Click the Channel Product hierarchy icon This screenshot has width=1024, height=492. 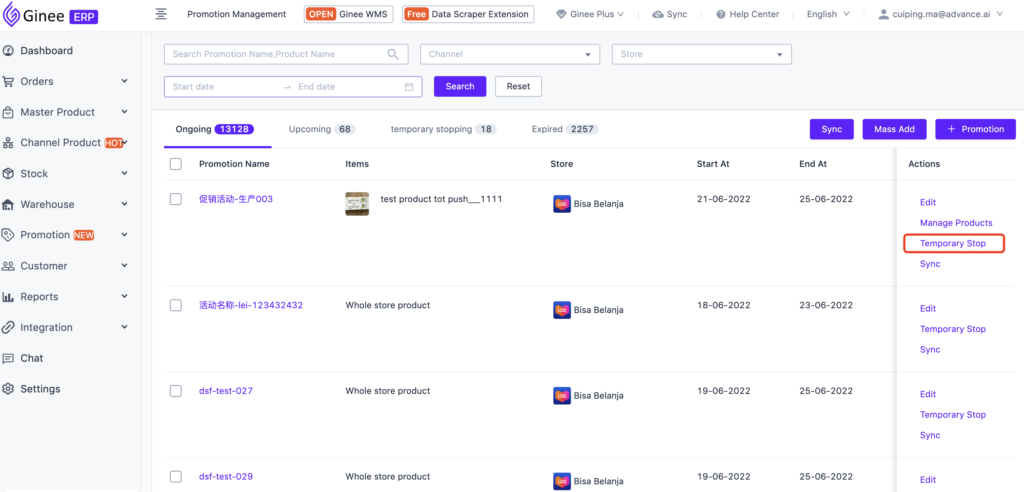(8, 143)
